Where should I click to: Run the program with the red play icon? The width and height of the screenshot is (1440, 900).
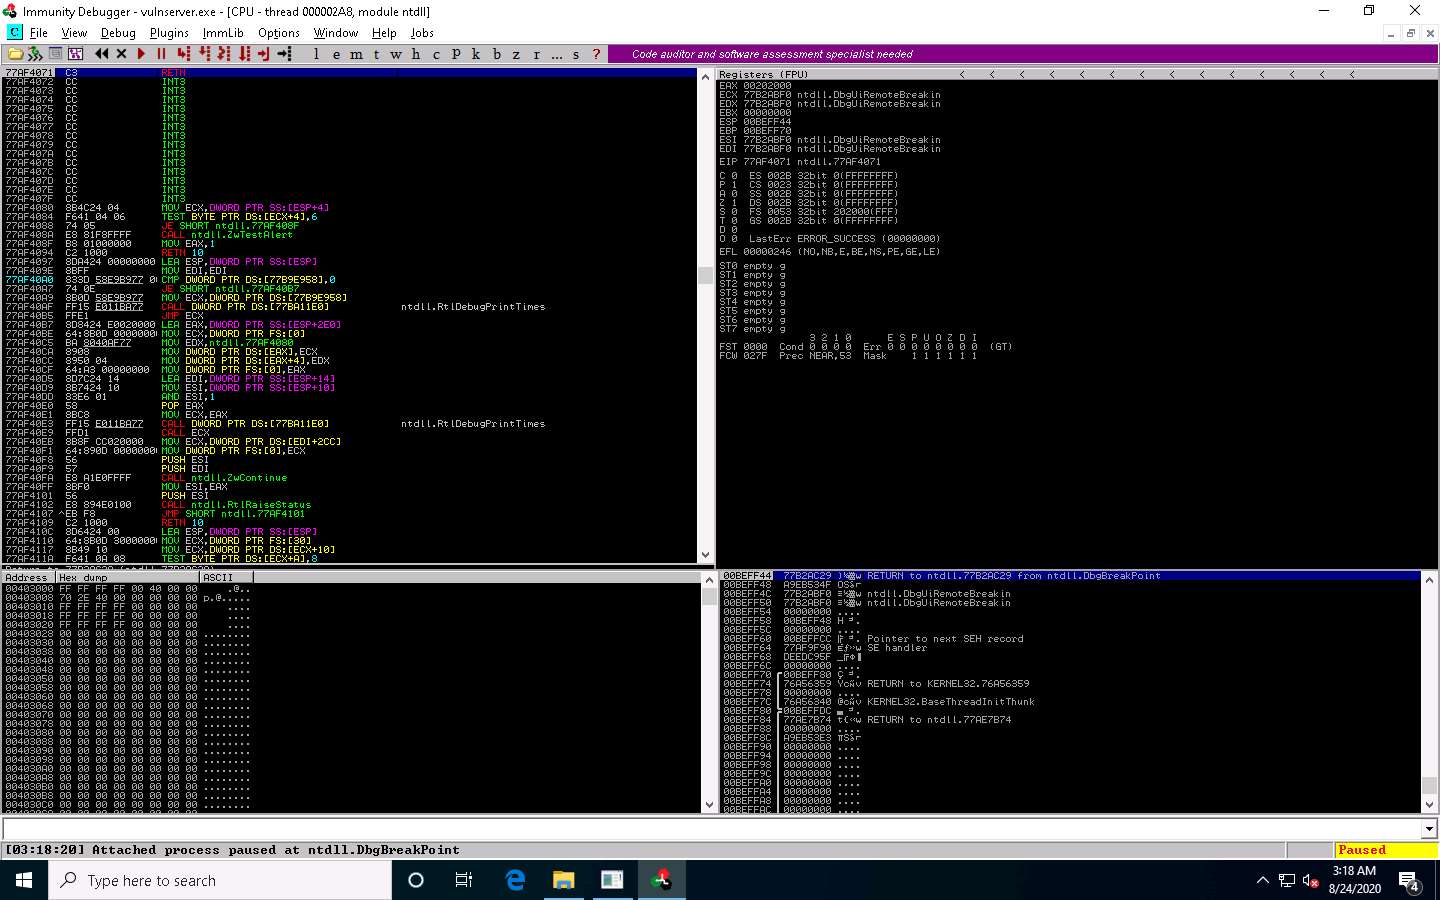click(141, 54)
